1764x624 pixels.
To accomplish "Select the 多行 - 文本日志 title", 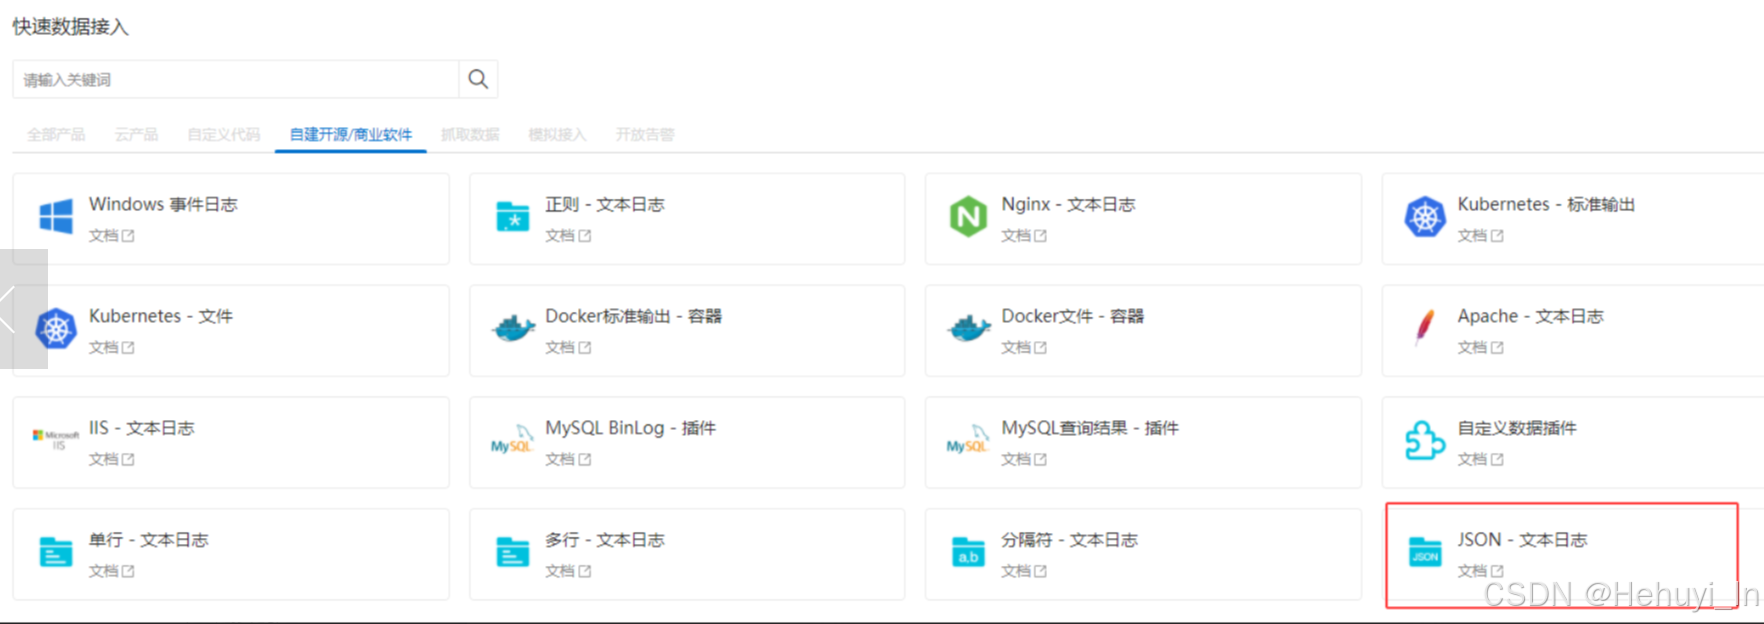I will [x=605, y=540].
